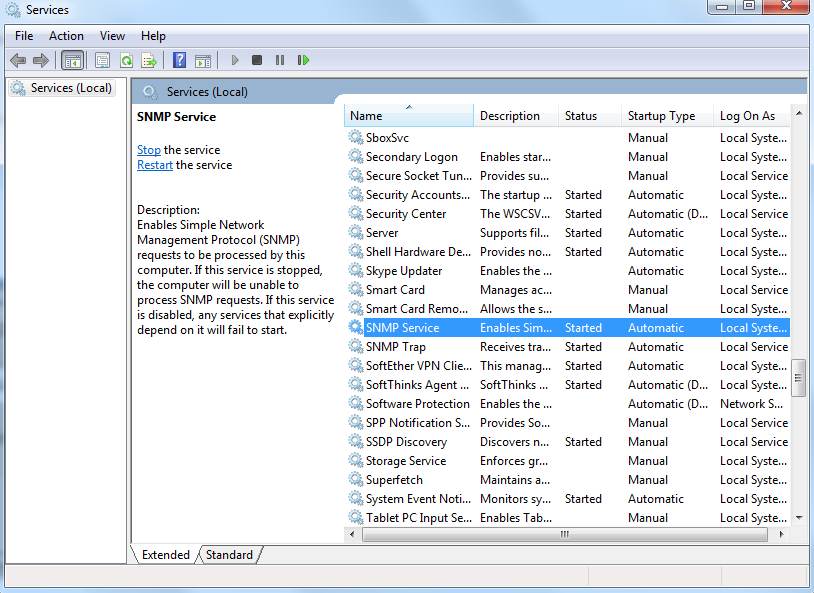The height and width of the screenshot is (593, 814).
Task: Open the Action menu
Action: pos(66,35)
